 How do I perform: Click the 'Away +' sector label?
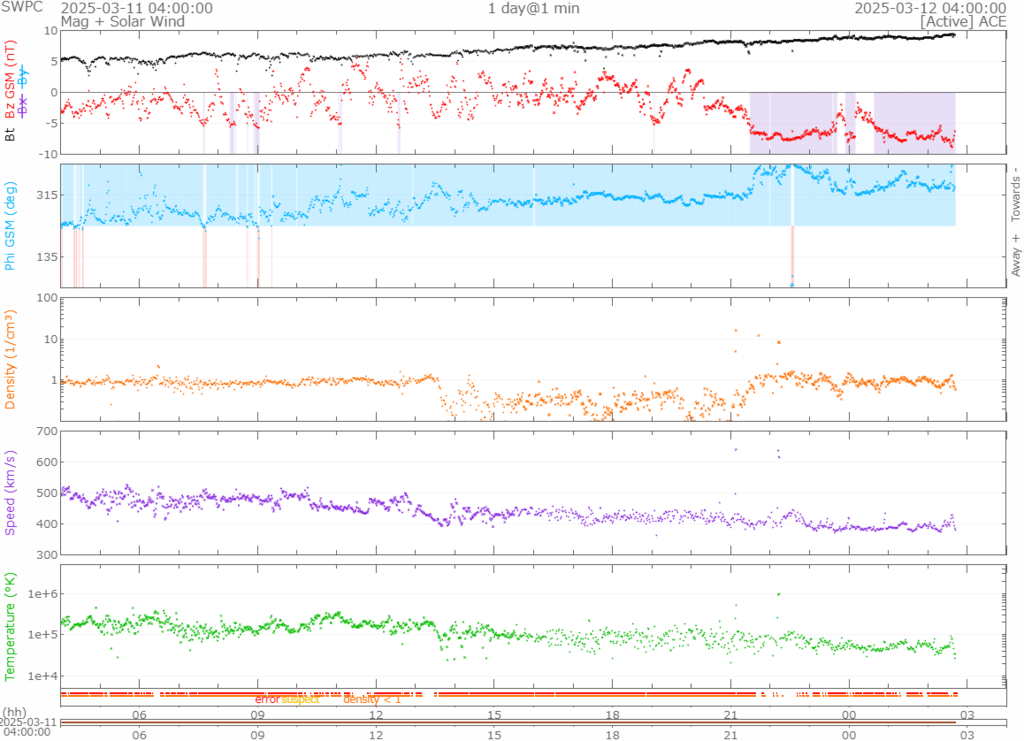pos(1015,256)
